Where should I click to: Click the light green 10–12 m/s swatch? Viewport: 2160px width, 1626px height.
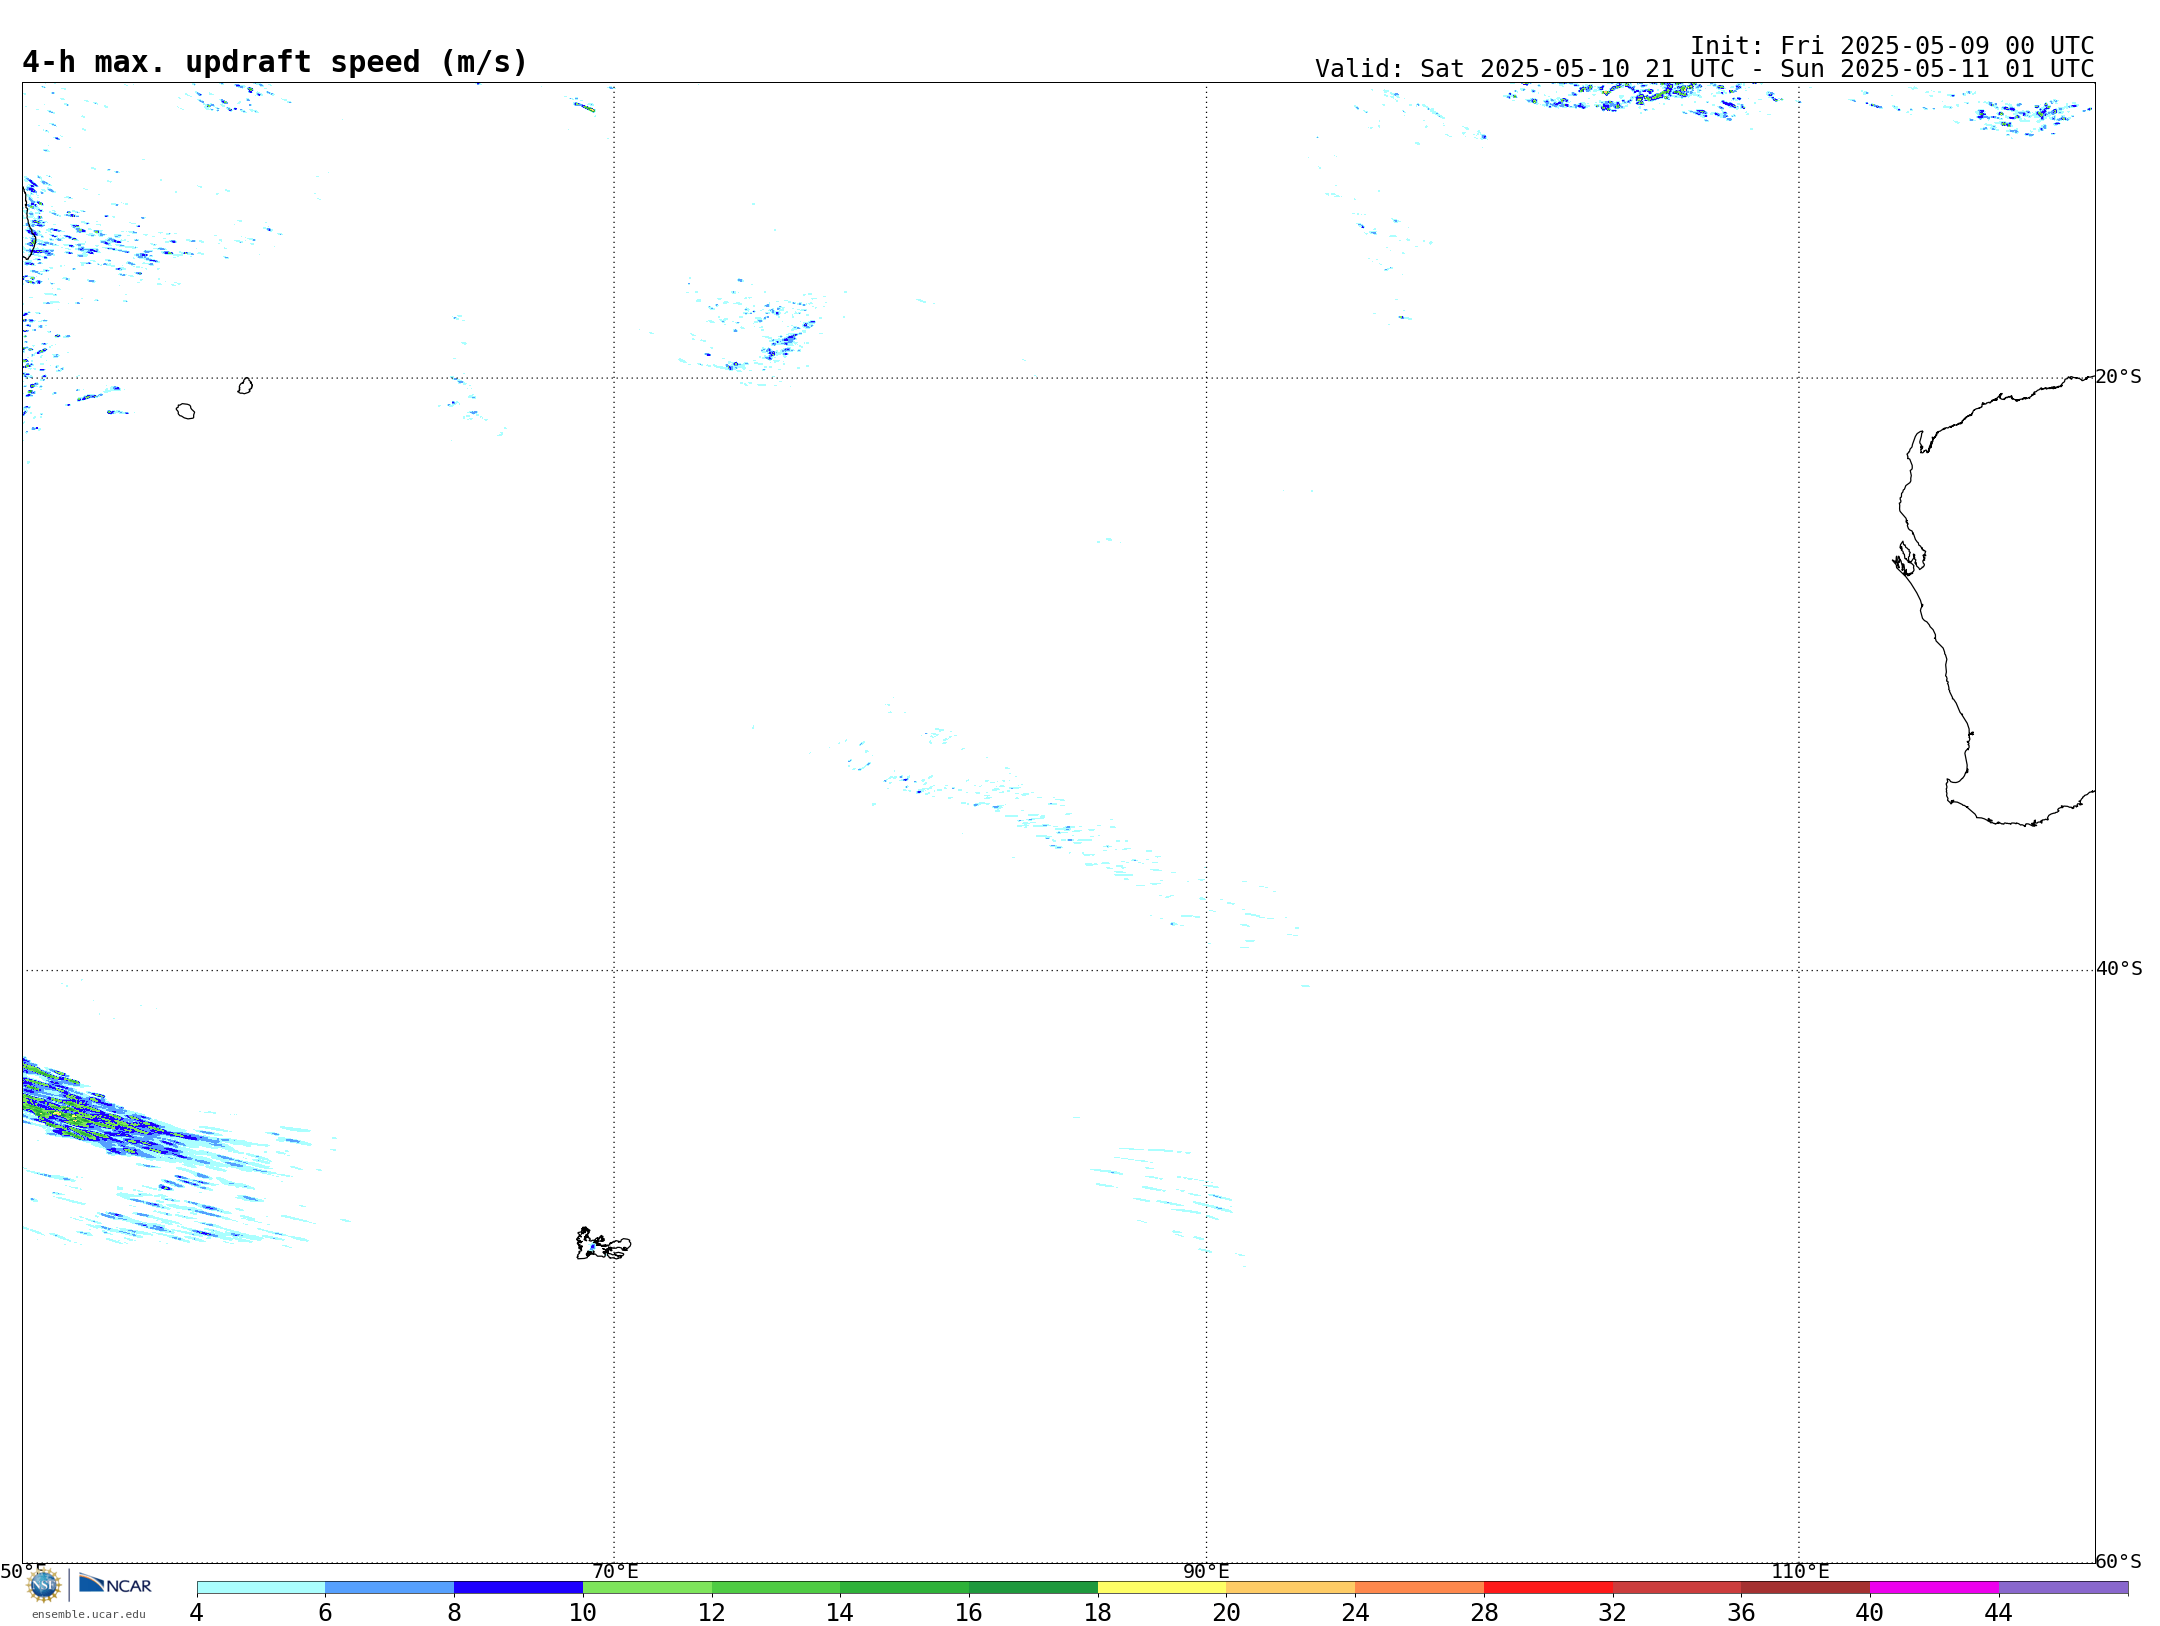(x=648, y=1587)
